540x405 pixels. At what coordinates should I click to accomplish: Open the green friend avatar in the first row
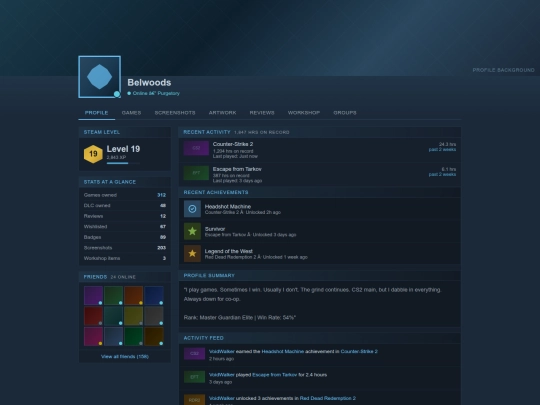pos(113,295)
